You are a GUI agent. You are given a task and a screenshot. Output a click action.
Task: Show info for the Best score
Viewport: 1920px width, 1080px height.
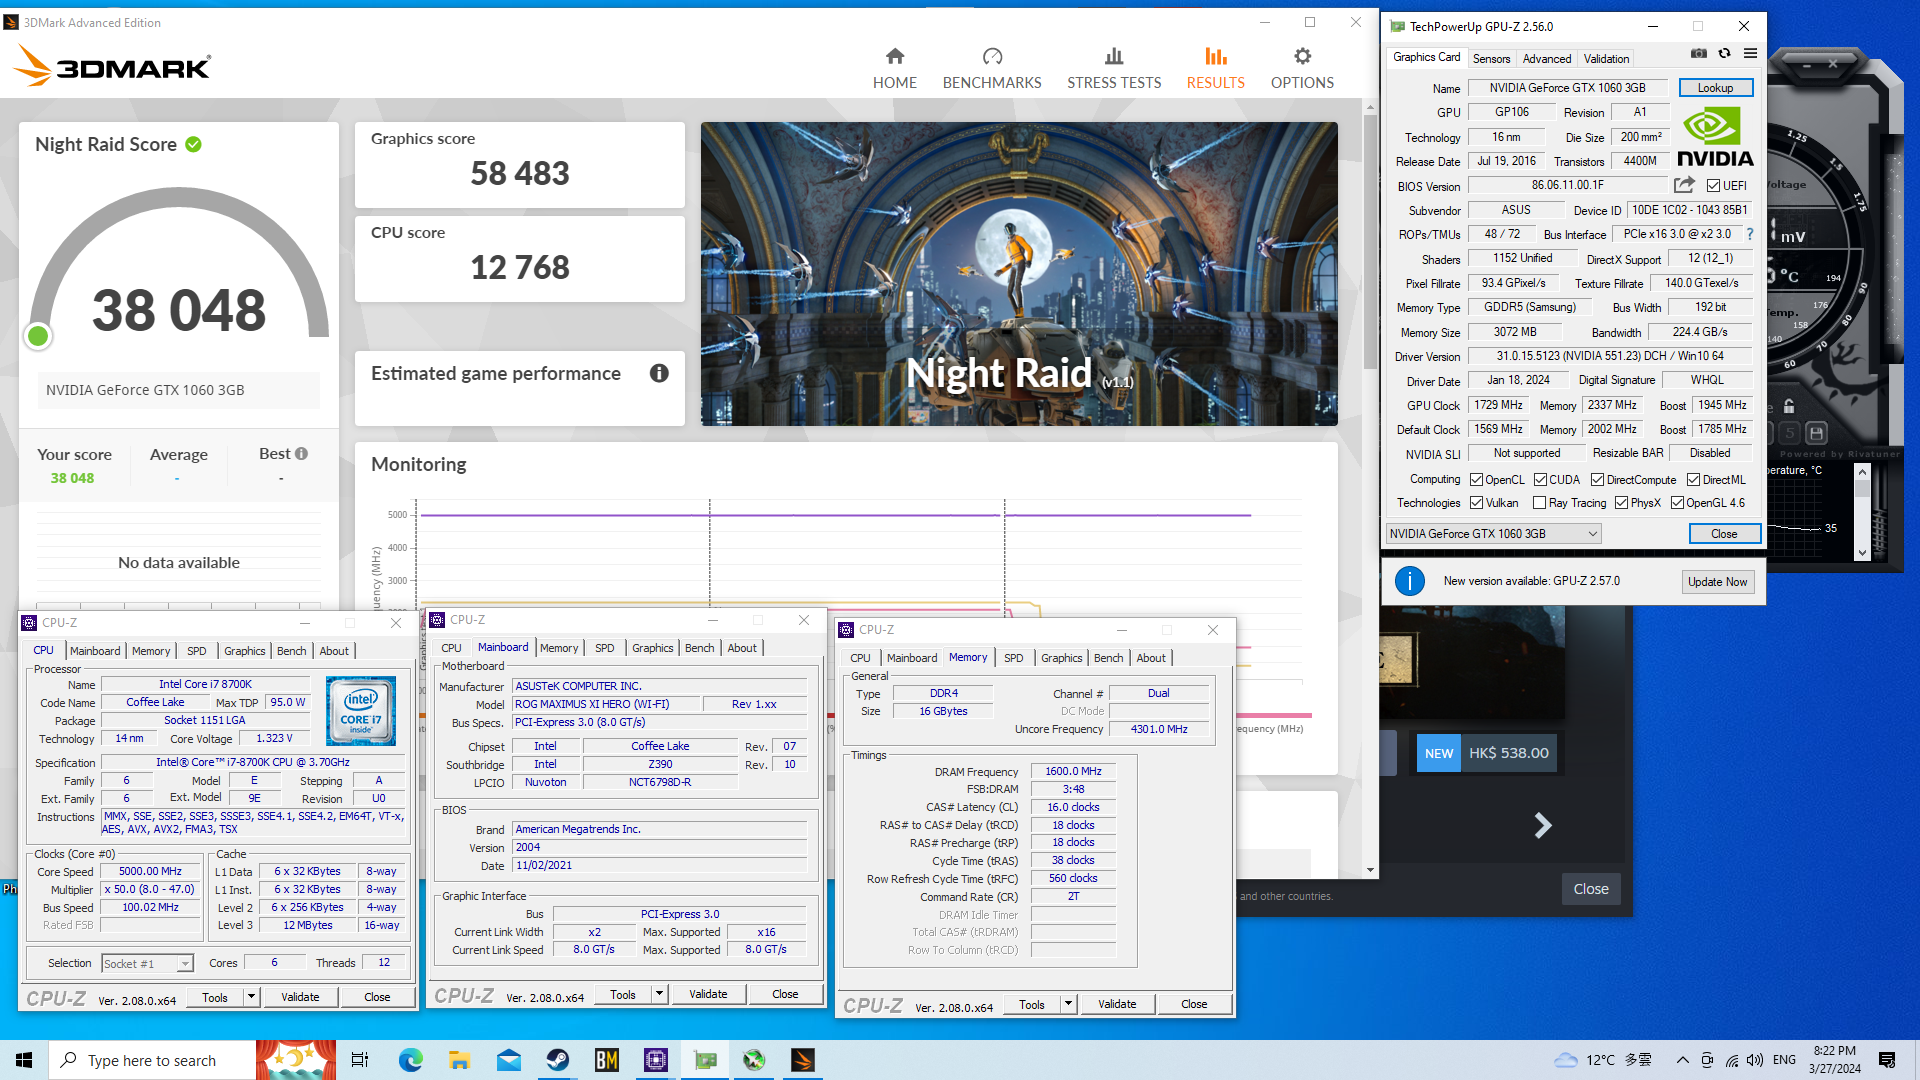click(x=301, y=453)
